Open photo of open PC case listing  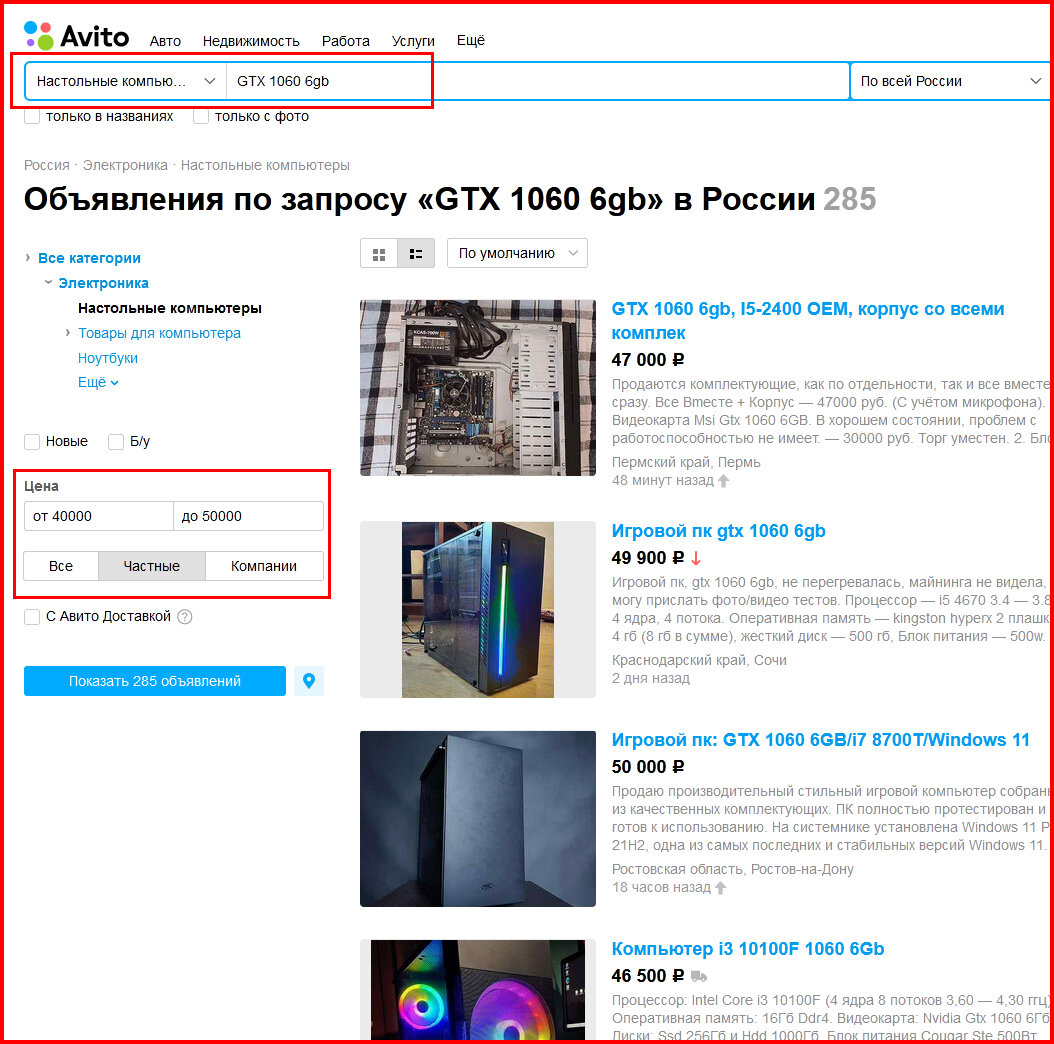pos(478,388)
